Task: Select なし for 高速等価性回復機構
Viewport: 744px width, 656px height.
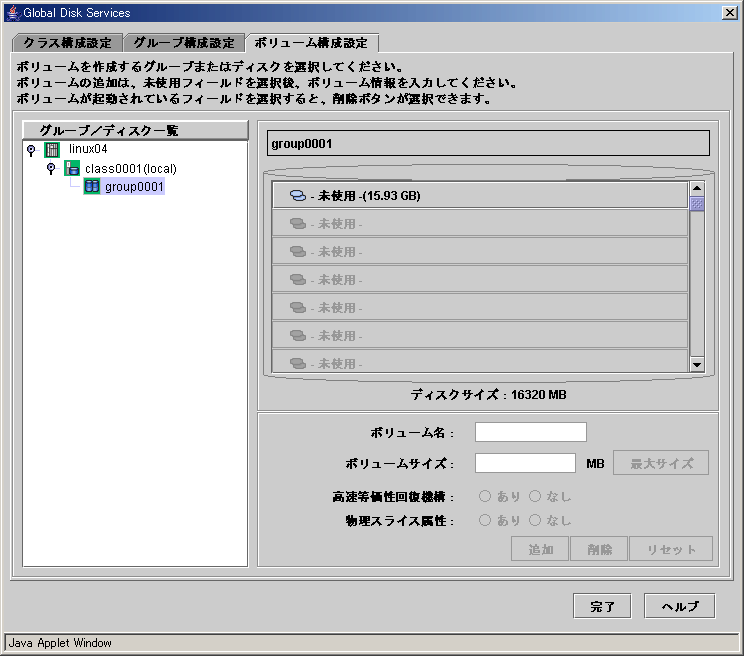Action: [535, 496]
